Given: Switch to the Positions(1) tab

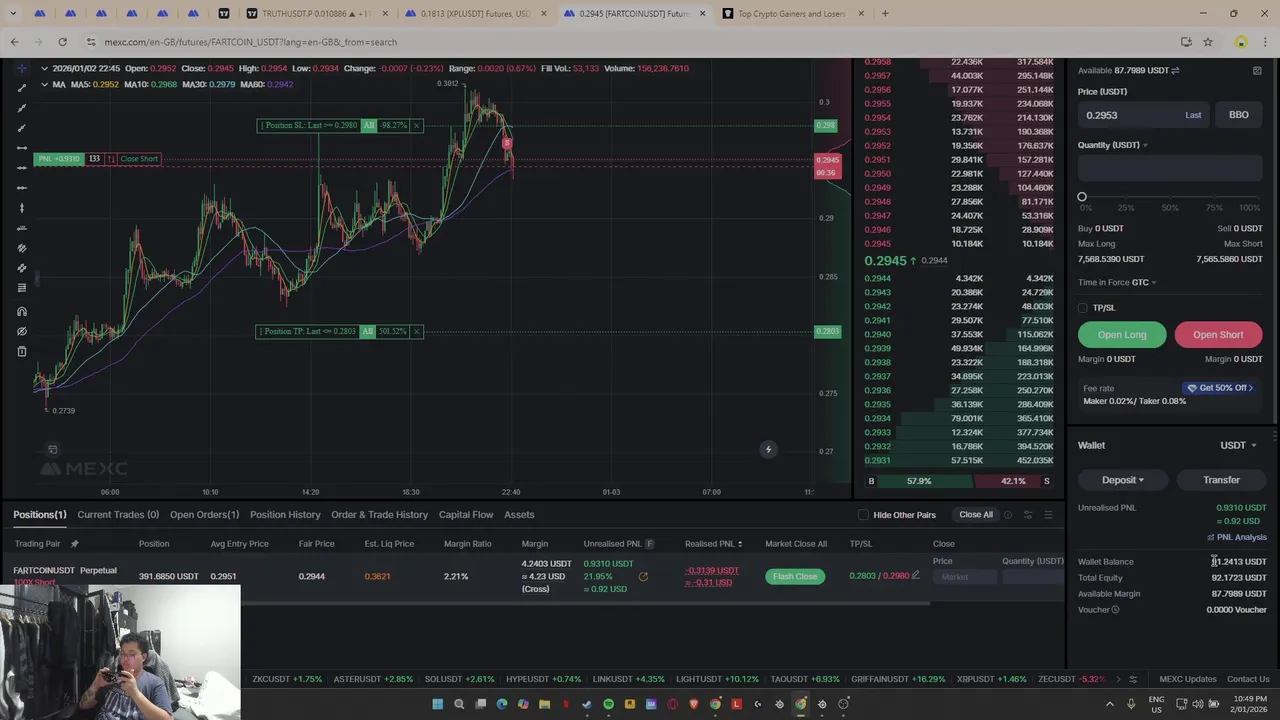Looking at the screenshot, I should 40,515.
